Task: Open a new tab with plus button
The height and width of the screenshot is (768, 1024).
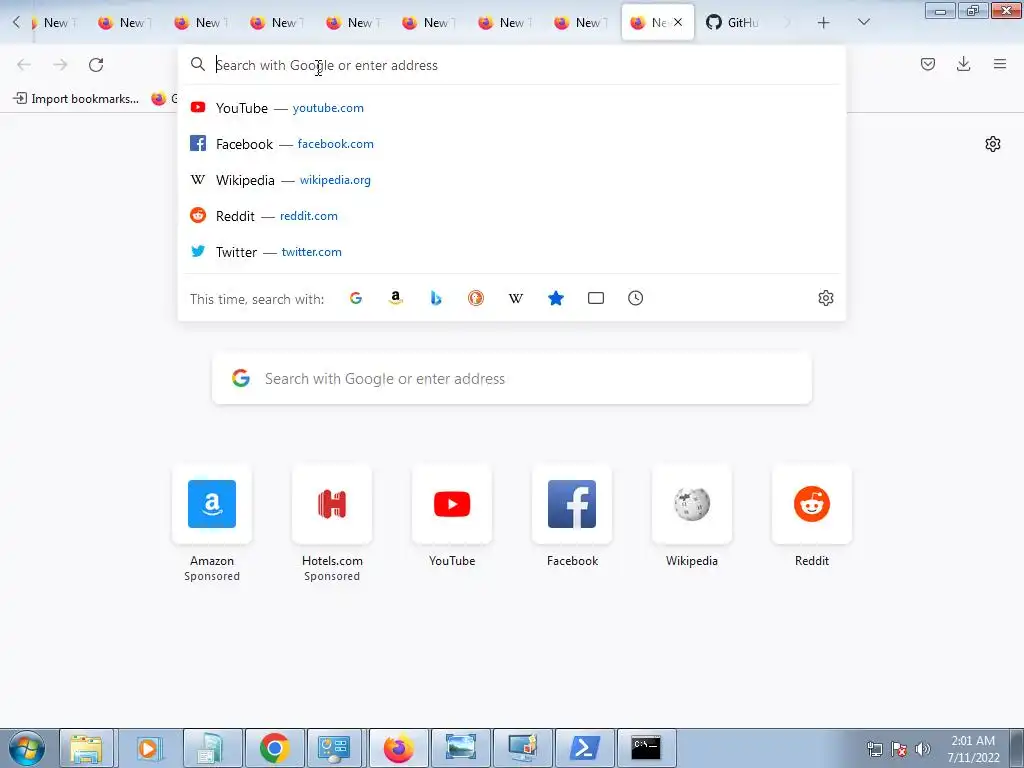Action: point(823,23)
